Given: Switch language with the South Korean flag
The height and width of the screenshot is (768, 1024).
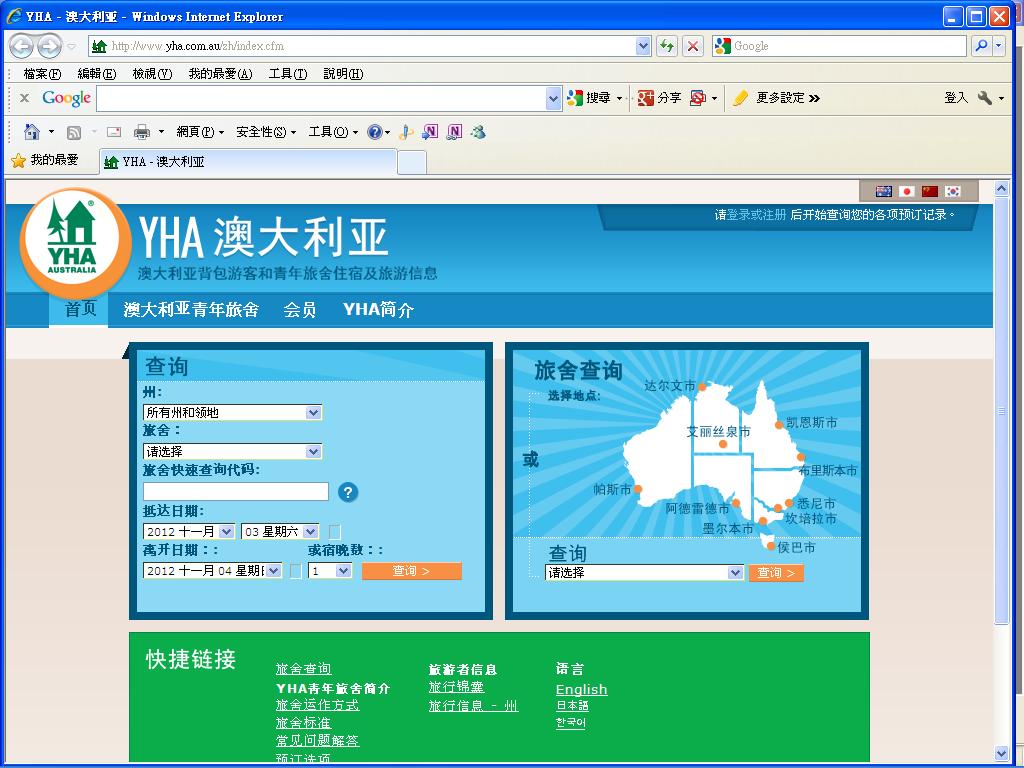Looking at the screenshot, I should (953, 191).
